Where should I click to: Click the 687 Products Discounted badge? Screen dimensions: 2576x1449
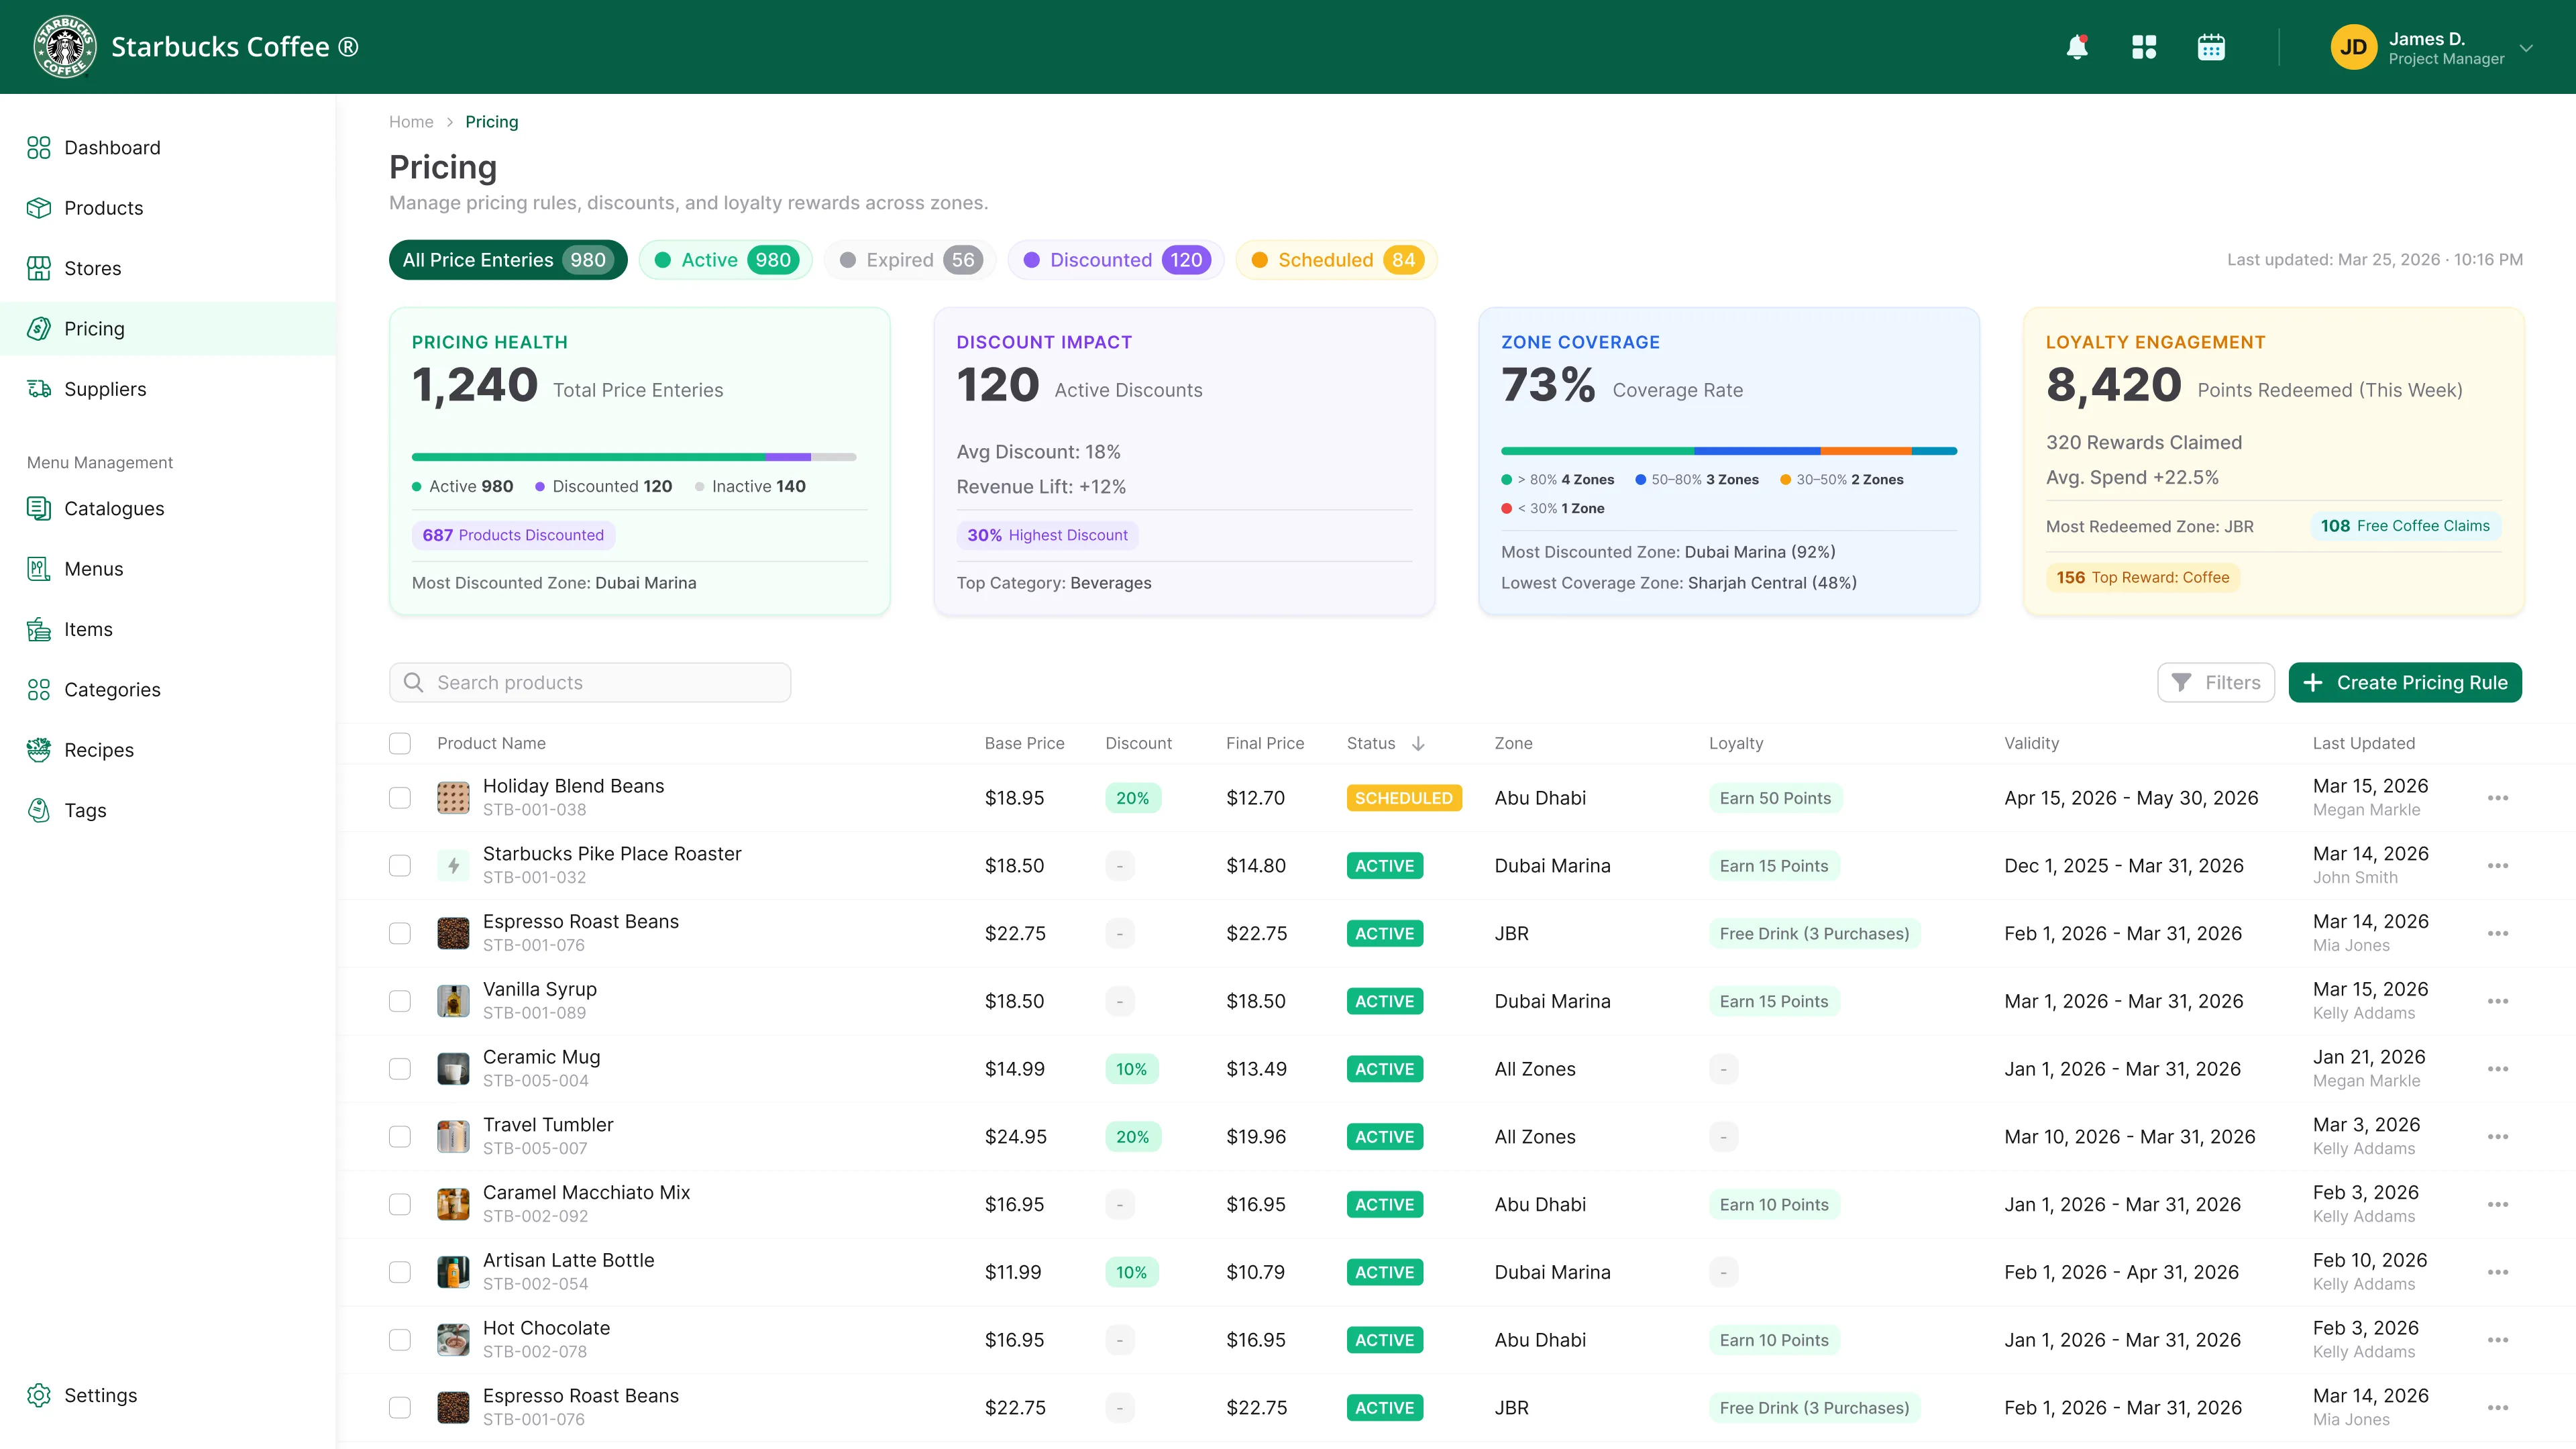coord(513,535)
